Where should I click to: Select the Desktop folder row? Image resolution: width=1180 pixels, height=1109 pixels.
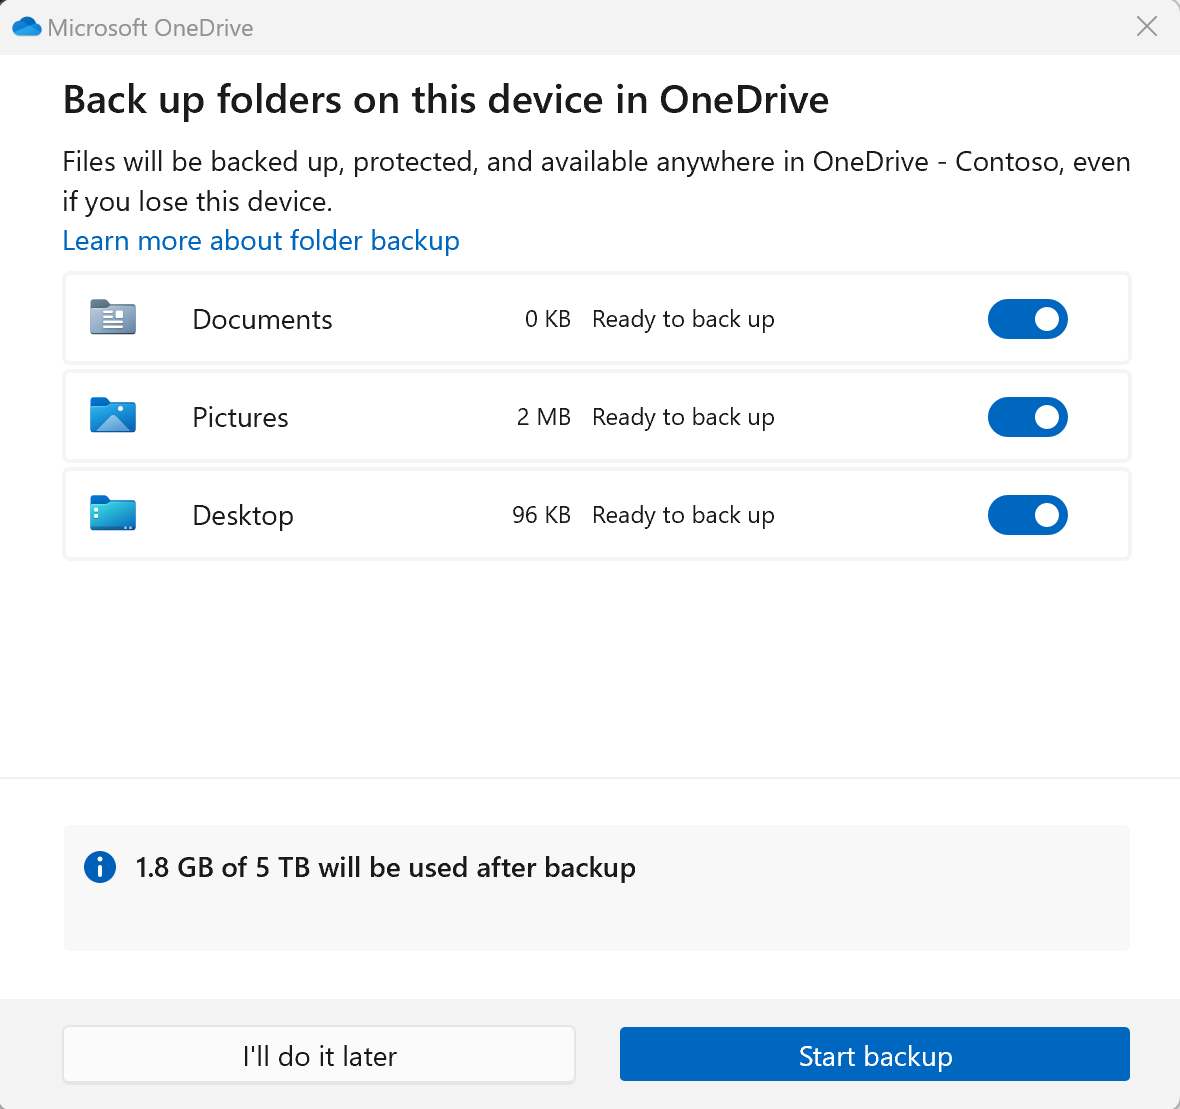point(400,514)
